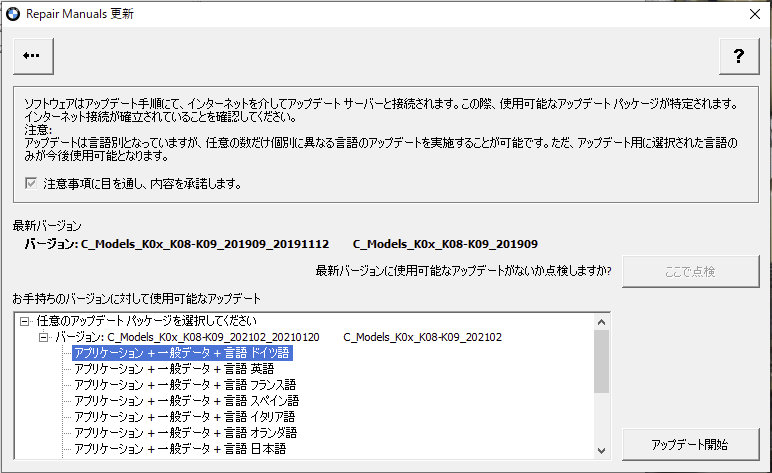The height and width of the screenshot is (473, 772).
Task: Click the back arrow button
Action: pyautogui.click(x=33, y=56)
